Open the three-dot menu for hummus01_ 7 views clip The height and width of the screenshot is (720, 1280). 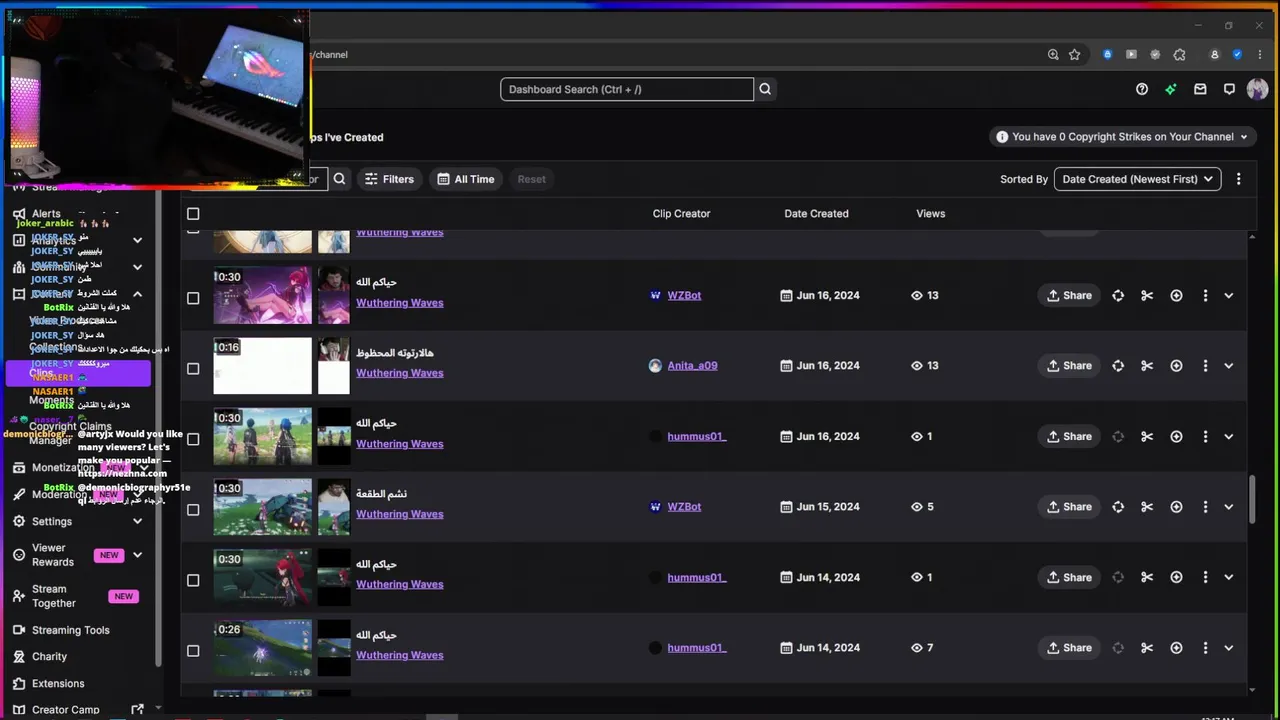1205,648
